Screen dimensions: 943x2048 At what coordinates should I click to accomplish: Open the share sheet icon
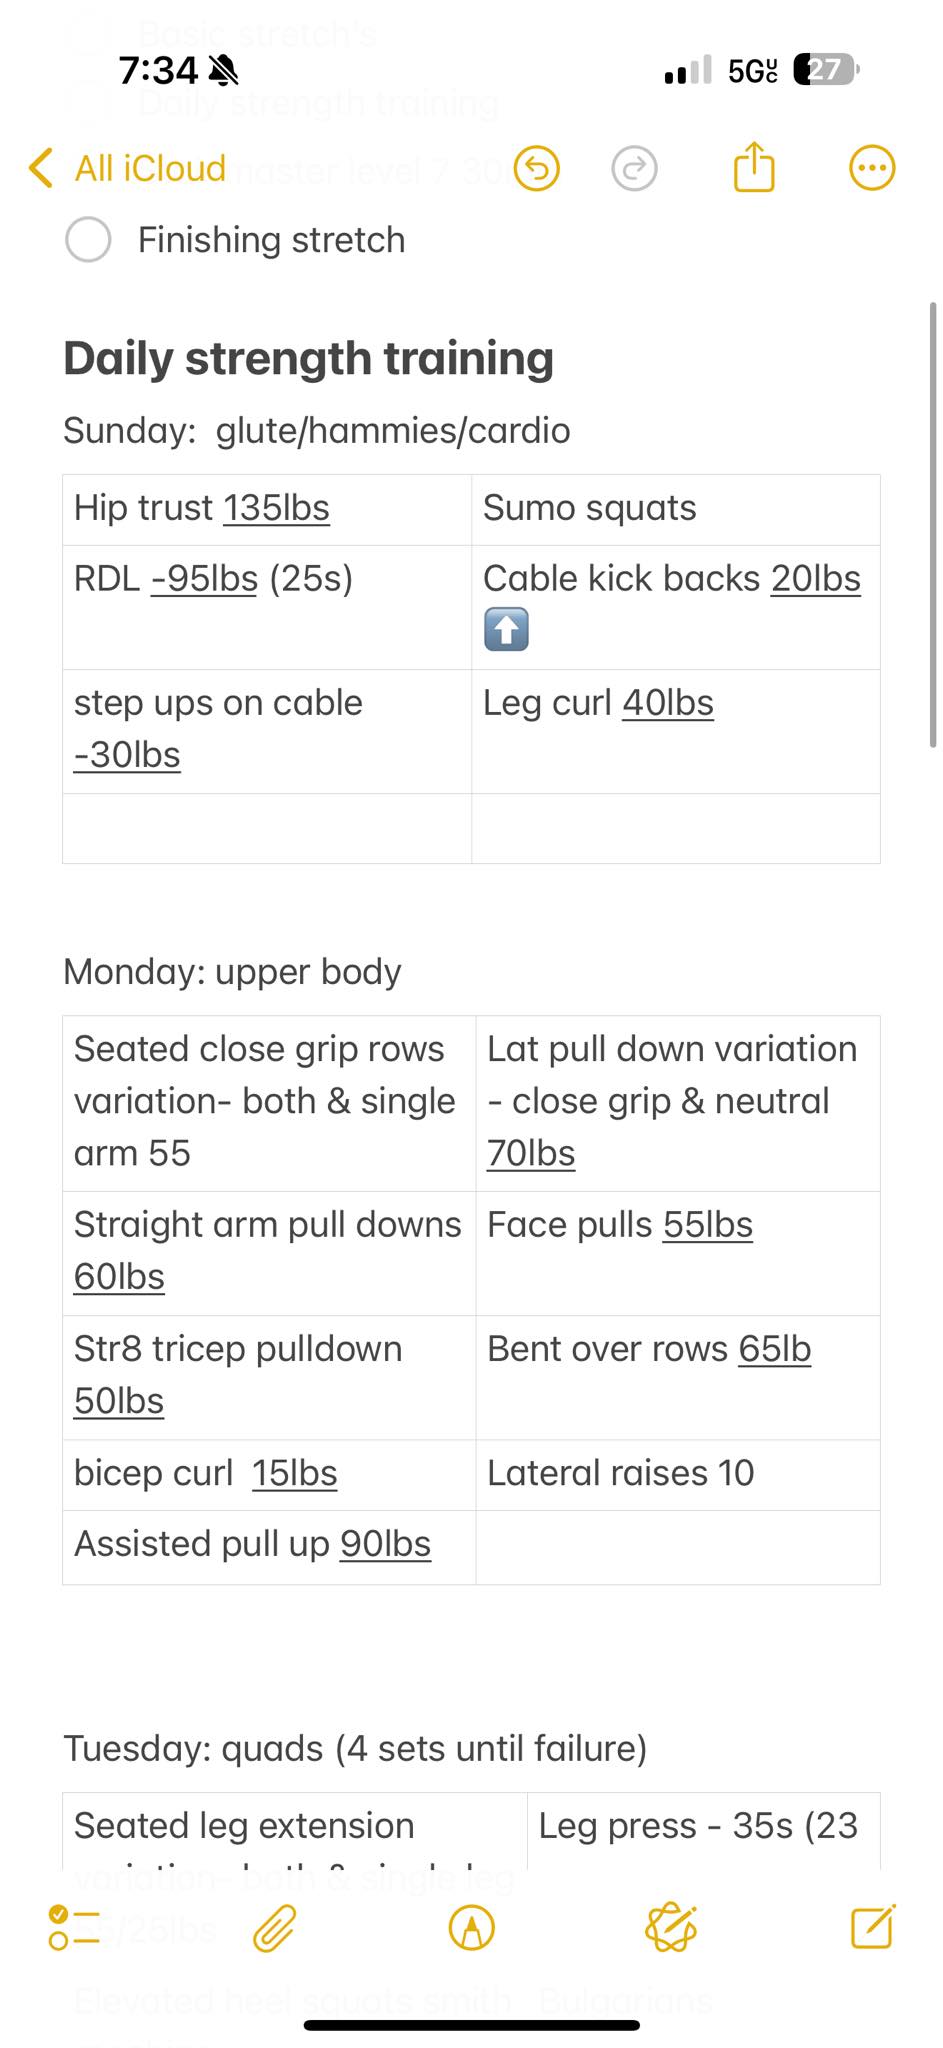754,166
